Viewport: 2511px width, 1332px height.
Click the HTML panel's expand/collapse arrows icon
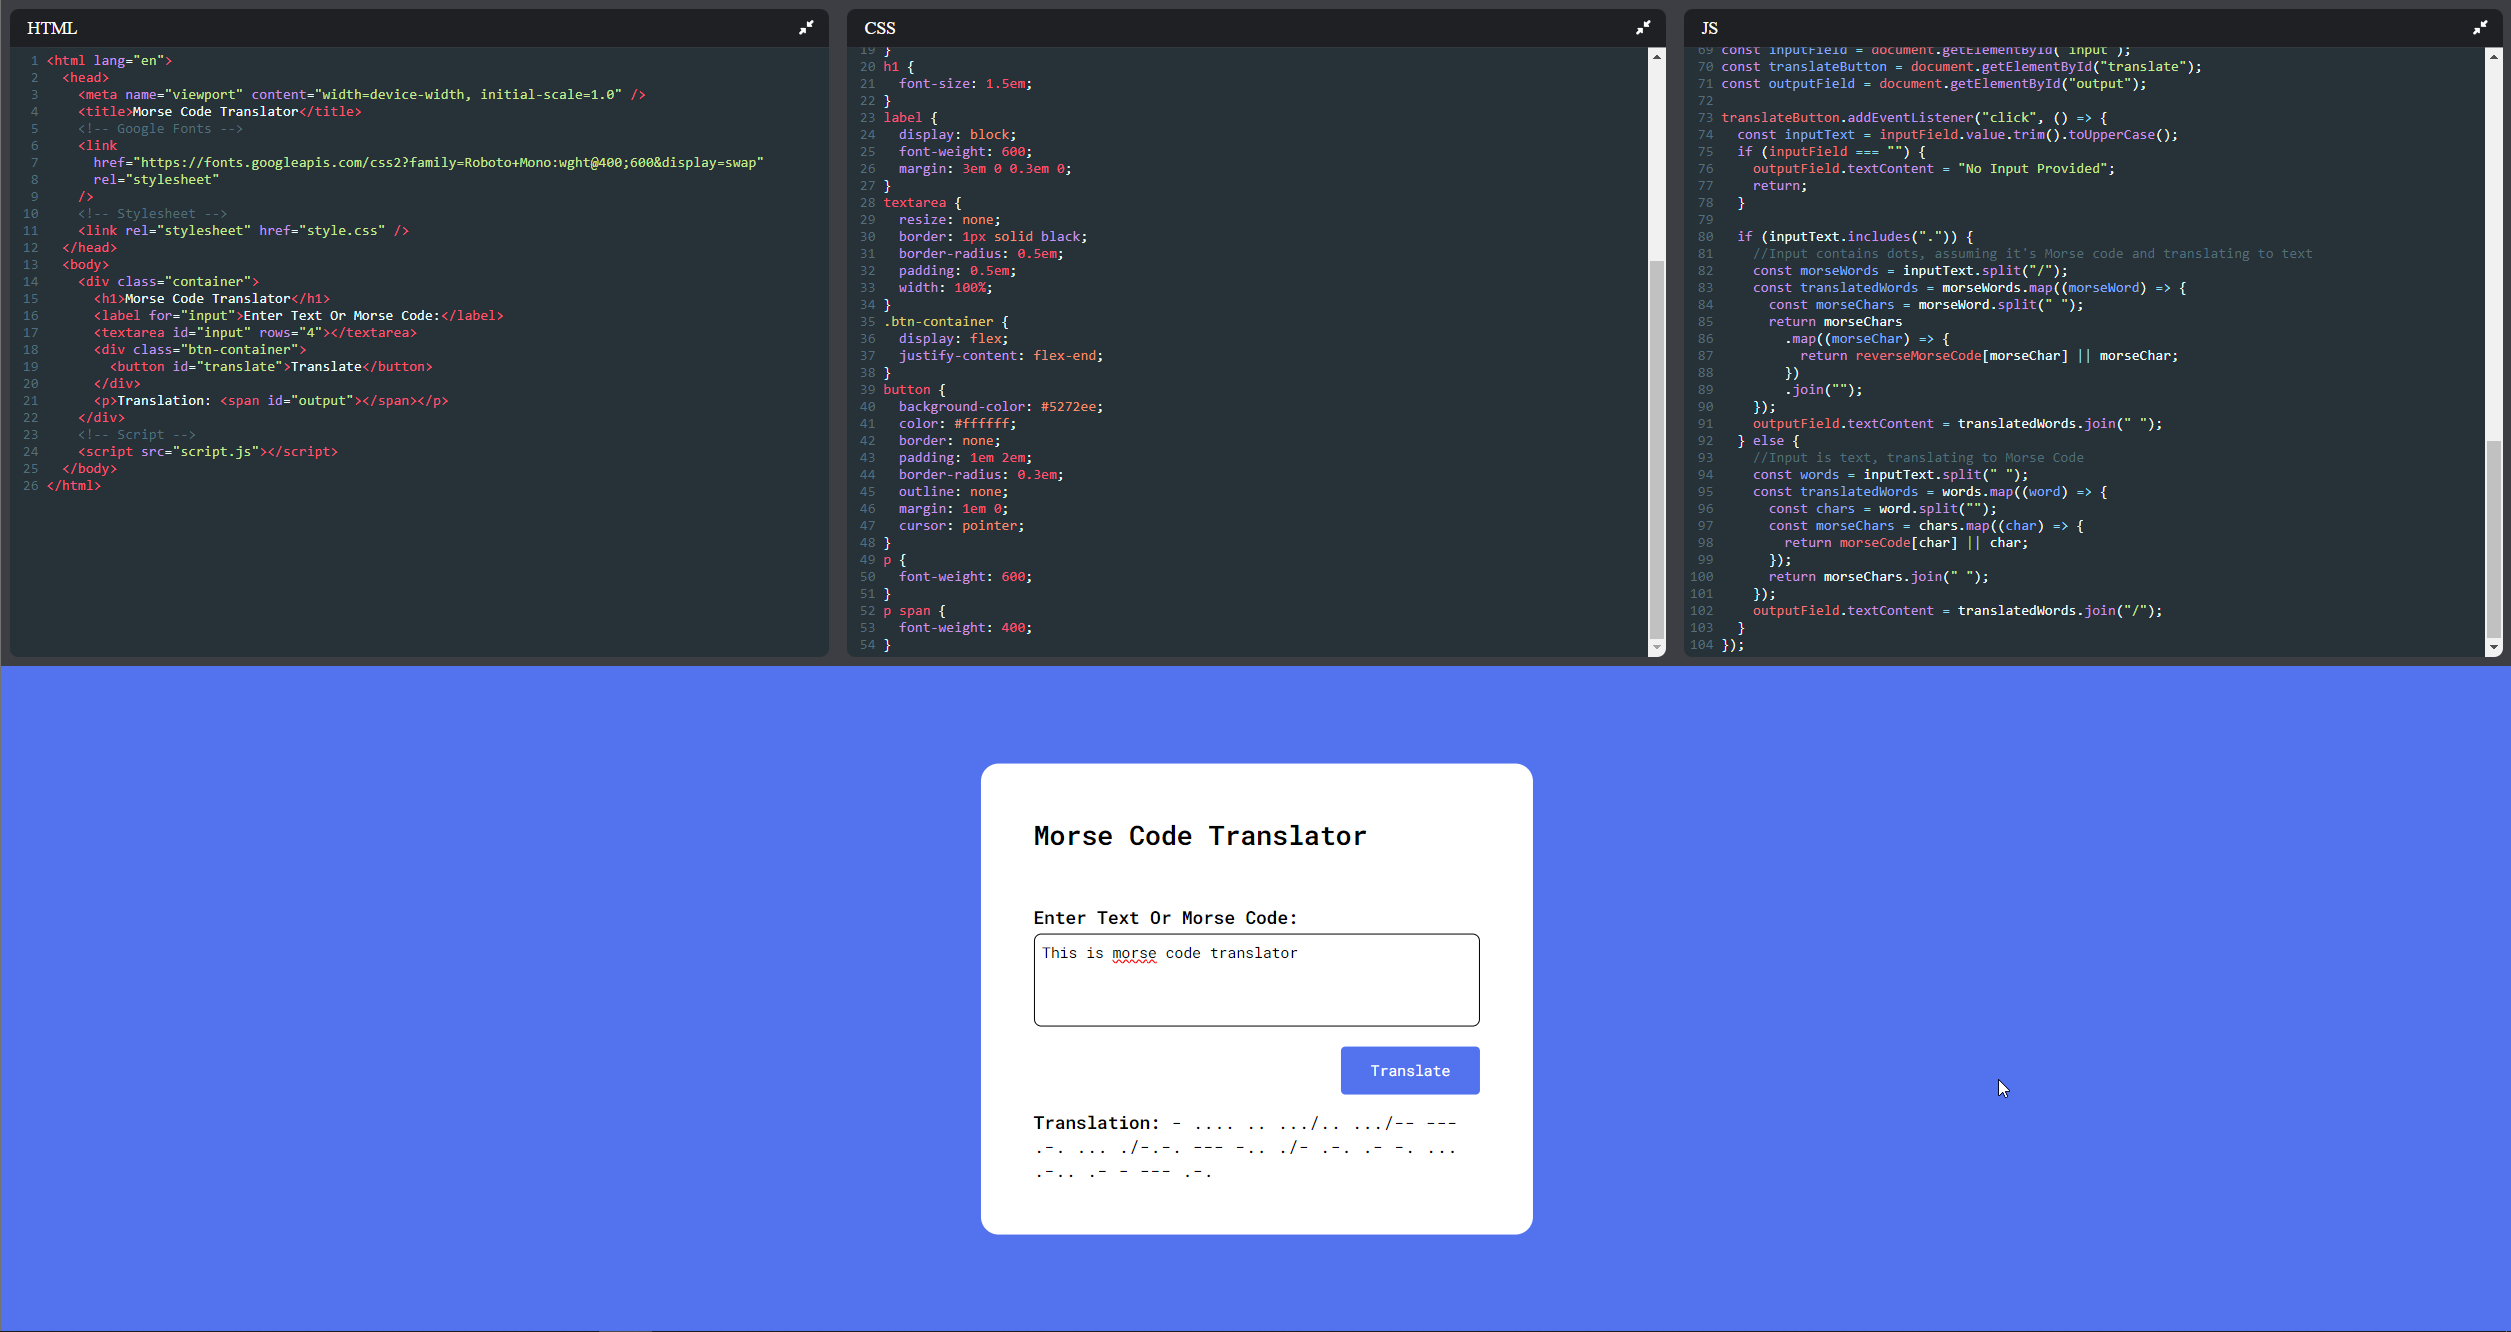click(x=806, y=28)
